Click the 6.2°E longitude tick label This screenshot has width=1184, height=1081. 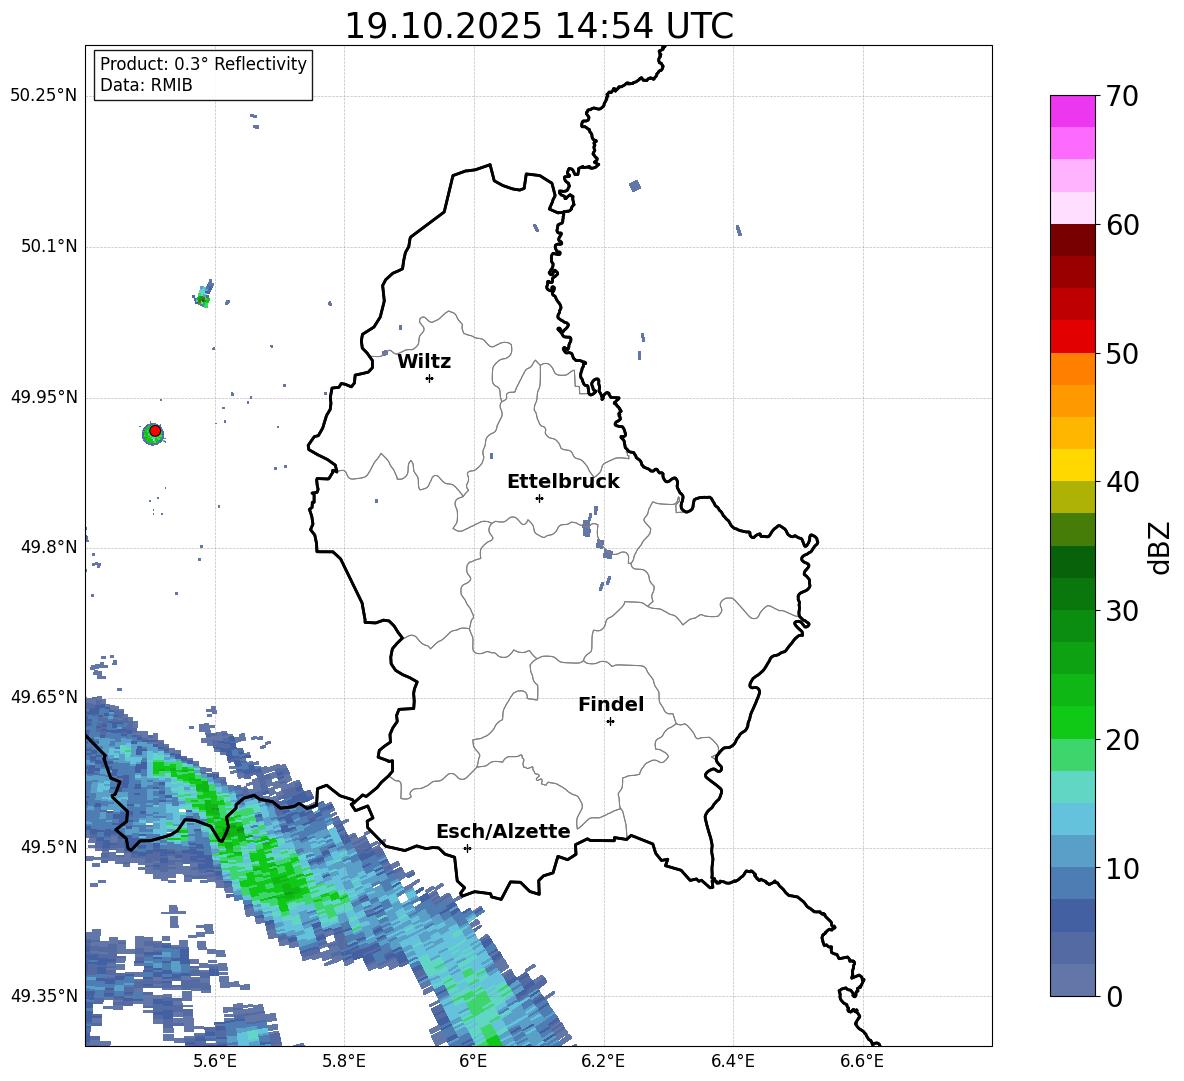[x=603, y=1061]
